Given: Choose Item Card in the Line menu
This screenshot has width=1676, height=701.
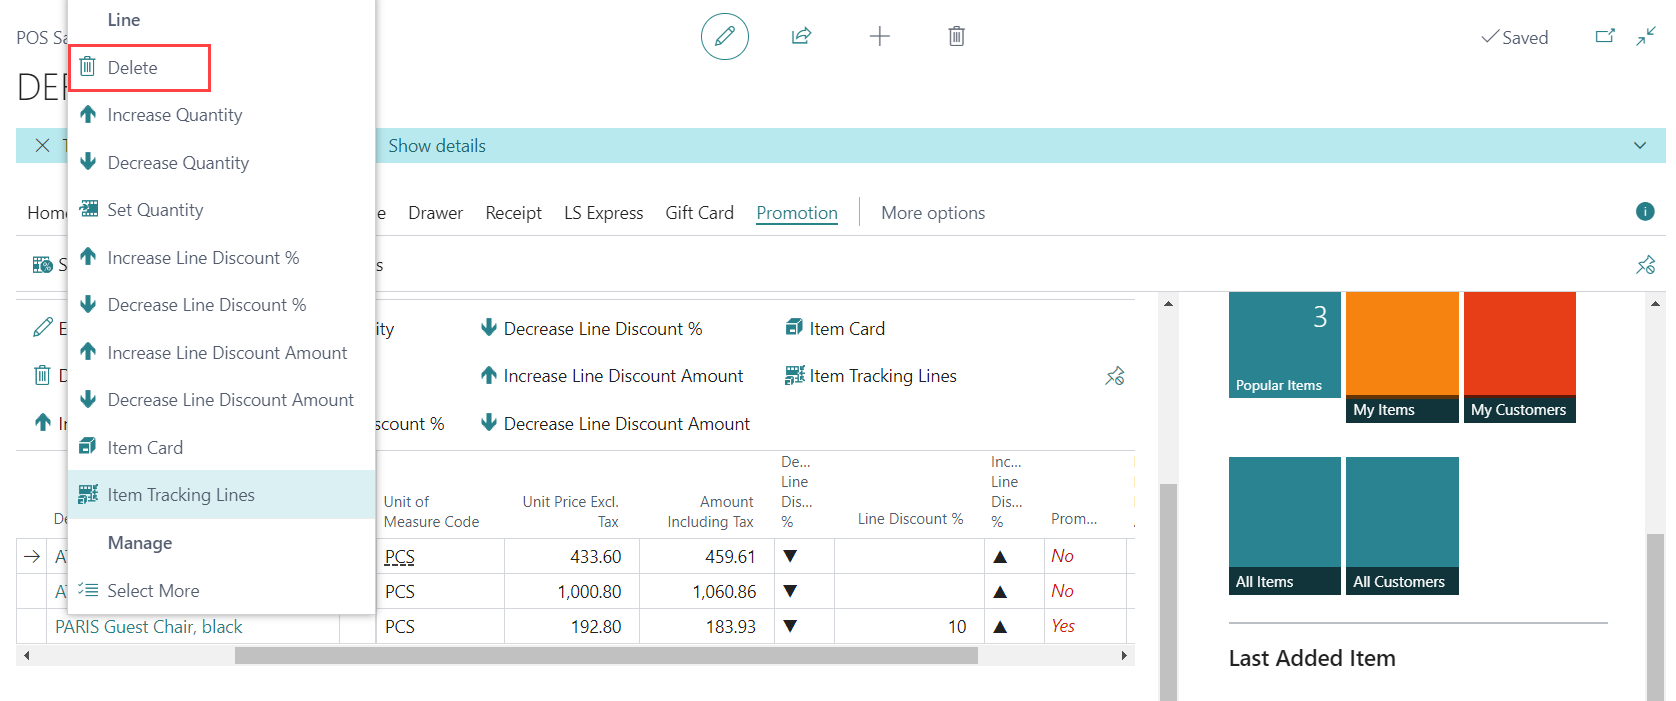Looking at the screenshot, I should (221, 447).
